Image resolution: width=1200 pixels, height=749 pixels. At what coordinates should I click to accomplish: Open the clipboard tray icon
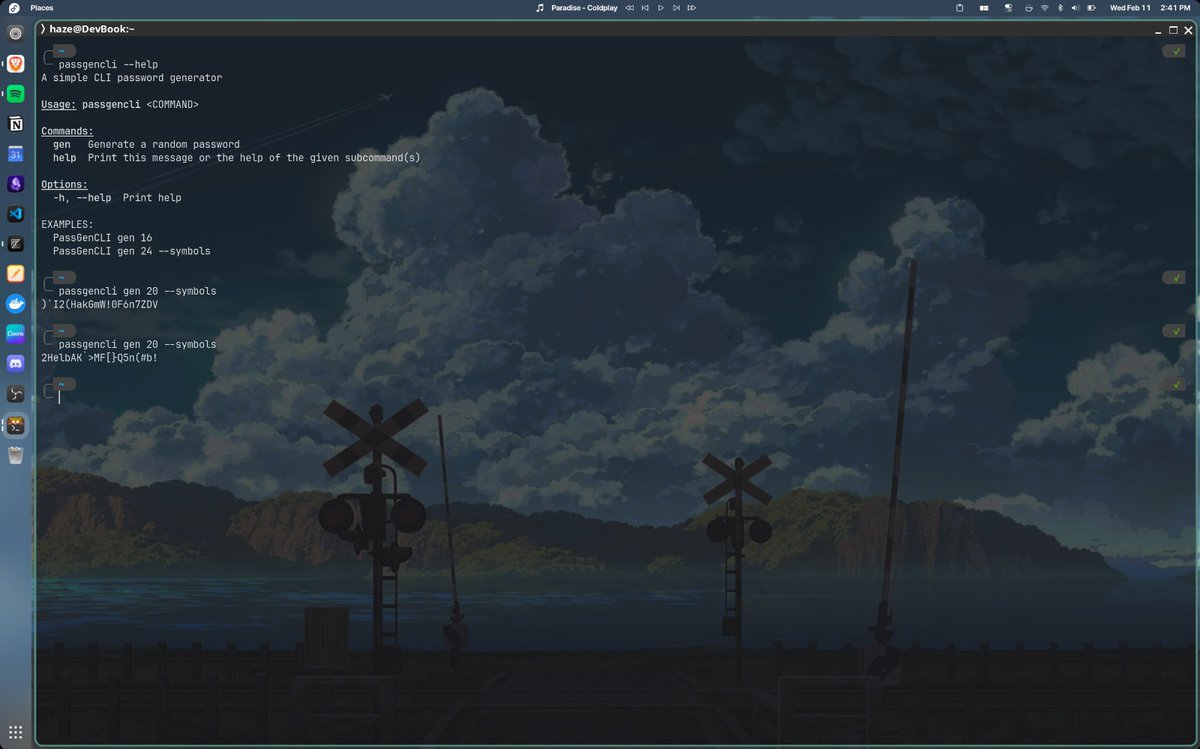pyautogui.click(x=960, y=7)
